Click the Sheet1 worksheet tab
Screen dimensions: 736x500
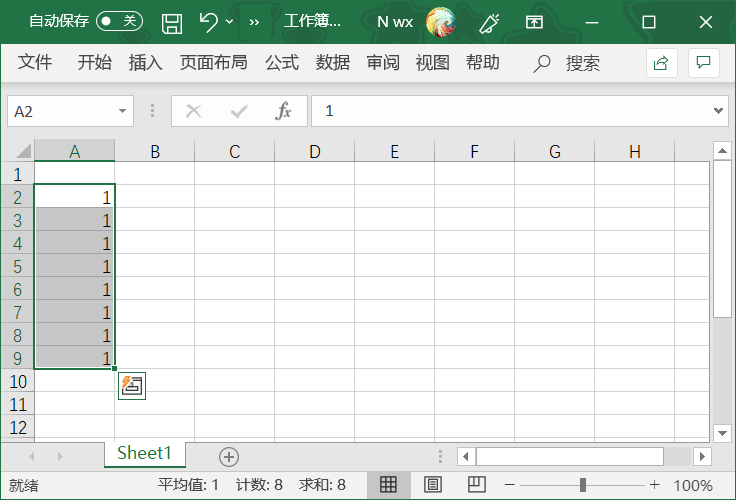click(x=145, y=454)
